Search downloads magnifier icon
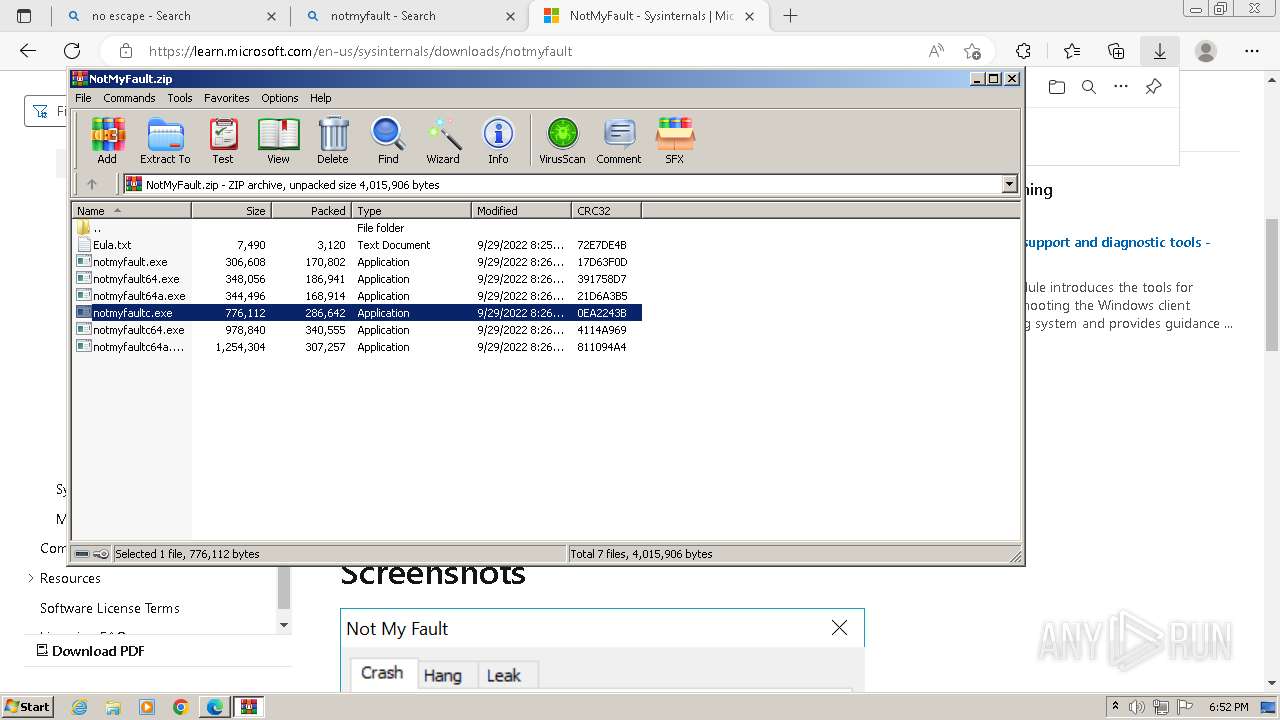Viewport: 1280px width, 720px height. point(1089,87)
